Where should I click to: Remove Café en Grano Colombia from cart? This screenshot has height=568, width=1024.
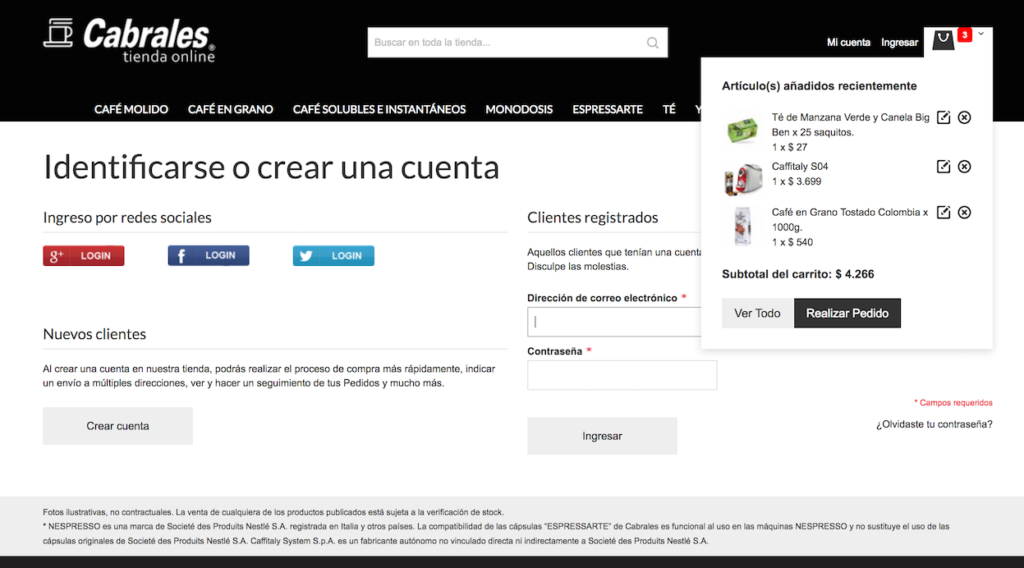click(964, 212)
